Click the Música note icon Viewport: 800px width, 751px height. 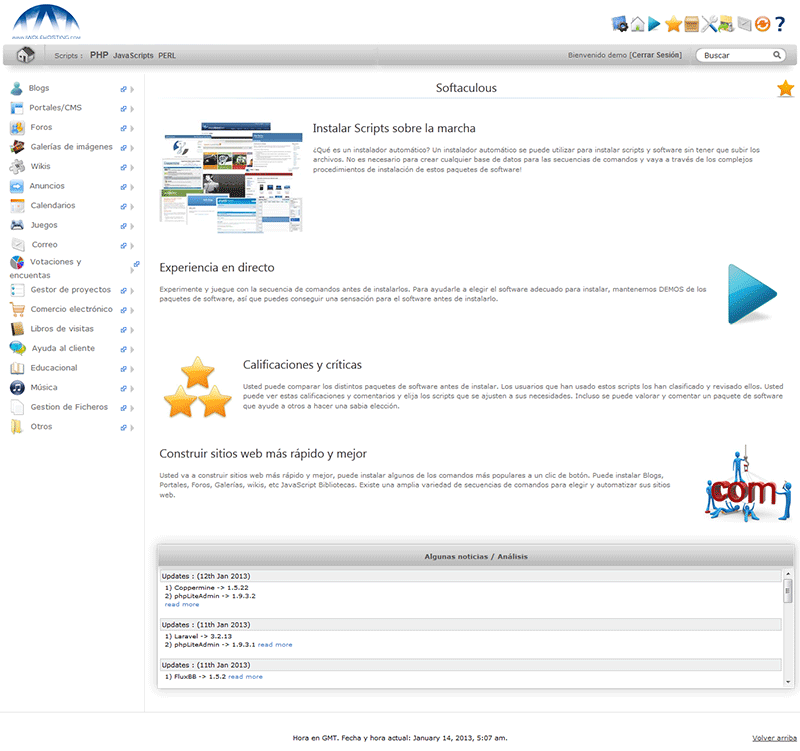(17, 388)
